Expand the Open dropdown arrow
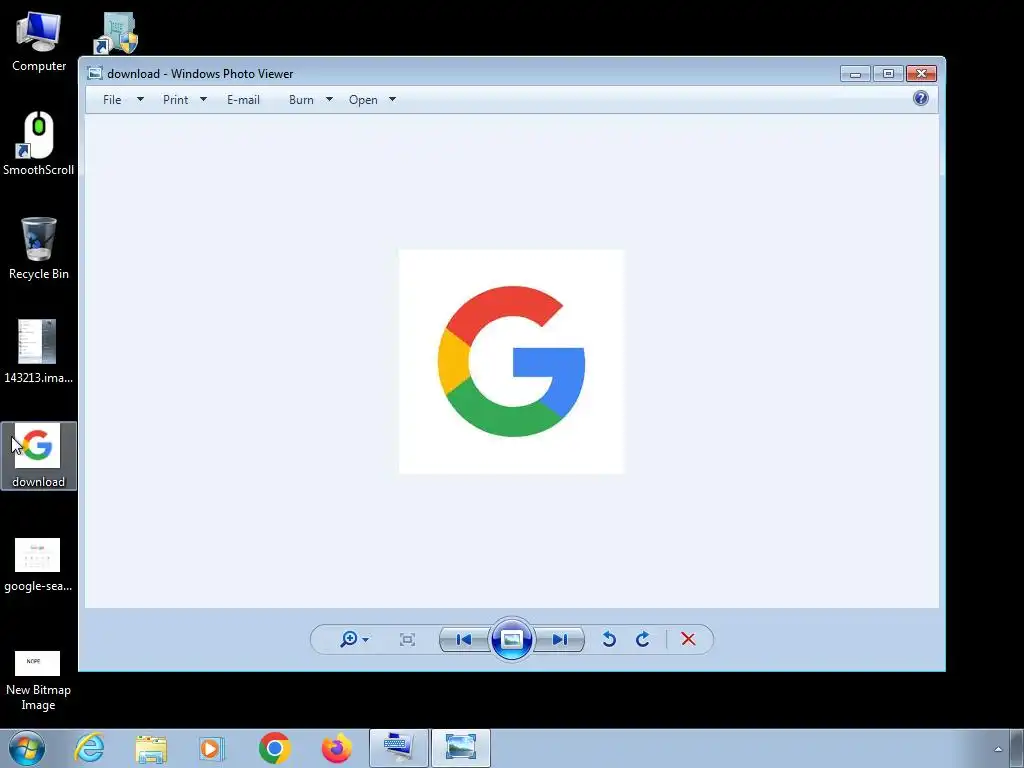The image size is (1024, 768). (392, 99)
